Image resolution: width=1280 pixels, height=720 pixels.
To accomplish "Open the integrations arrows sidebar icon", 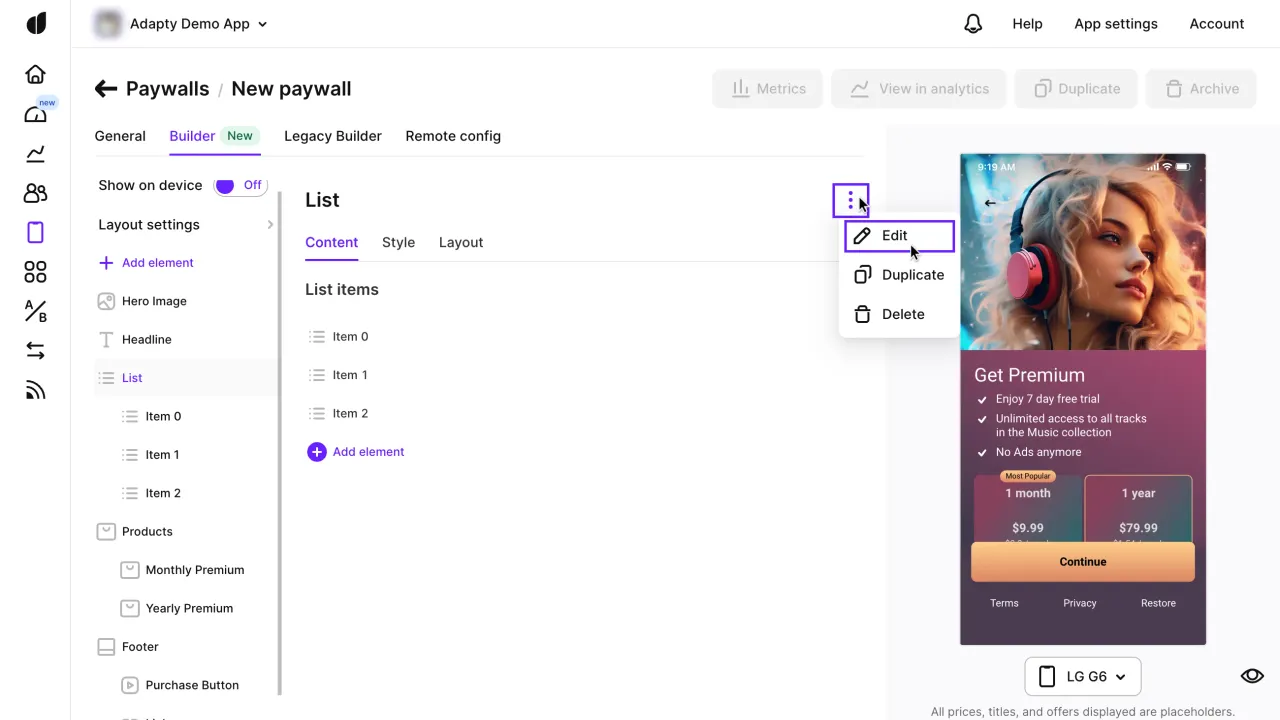I will point(35,350).
